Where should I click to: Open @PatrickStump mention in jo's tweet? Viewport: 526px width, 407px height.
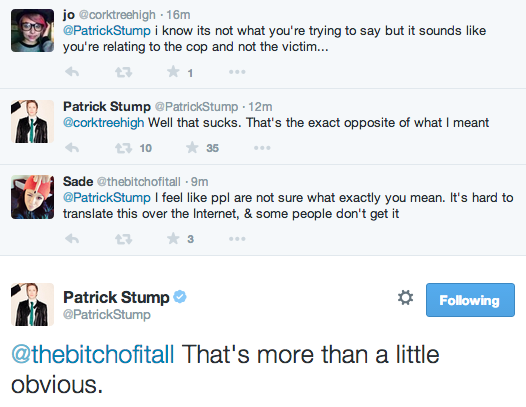coord(107,31)
